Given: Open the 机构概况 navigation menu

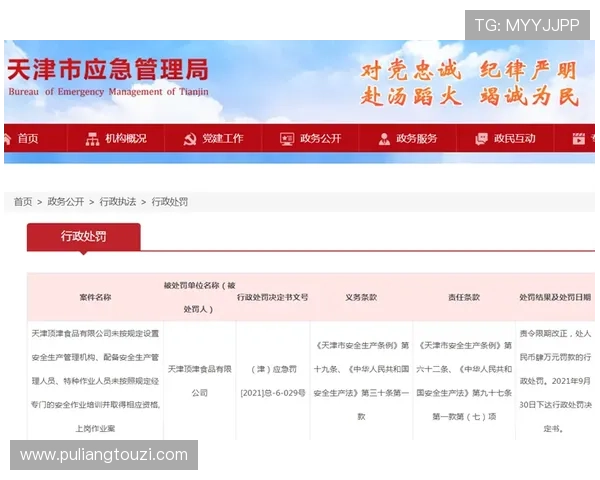Looking at the screenshot, I should pos(126,139).
